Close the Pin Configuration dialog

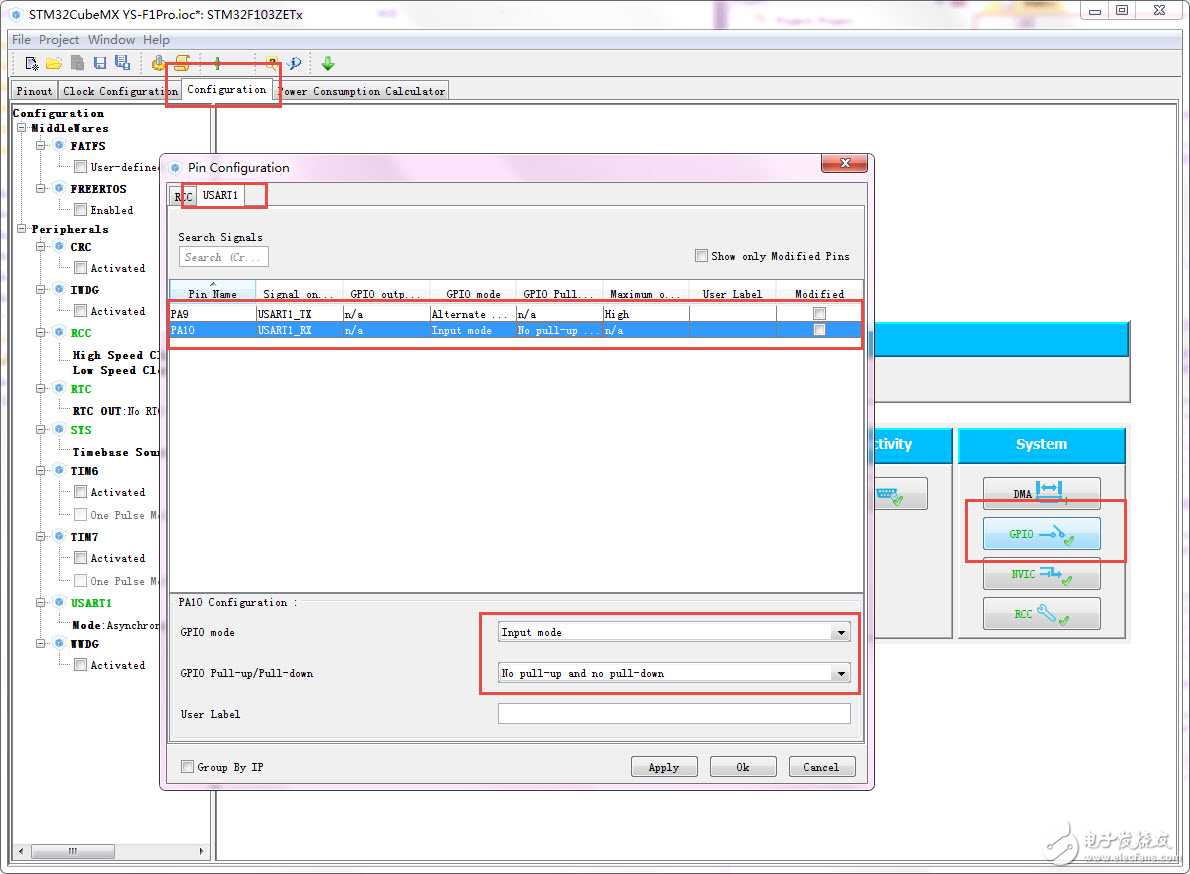point(845,163)
